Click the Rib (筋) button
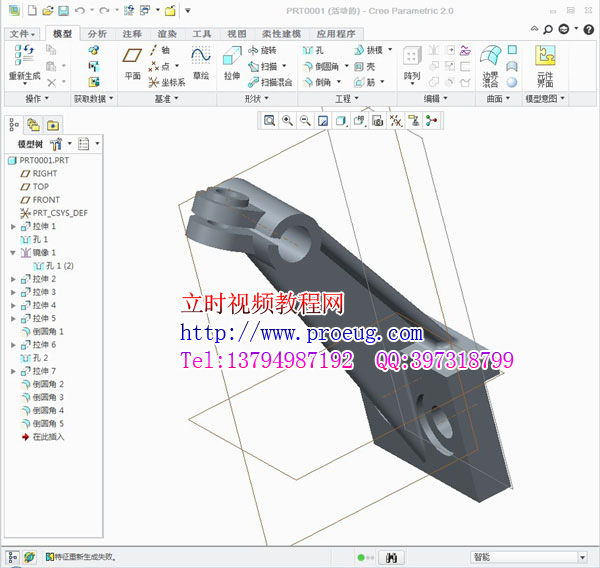The height and width of the screenshot is (568, 600). point(364,82)
